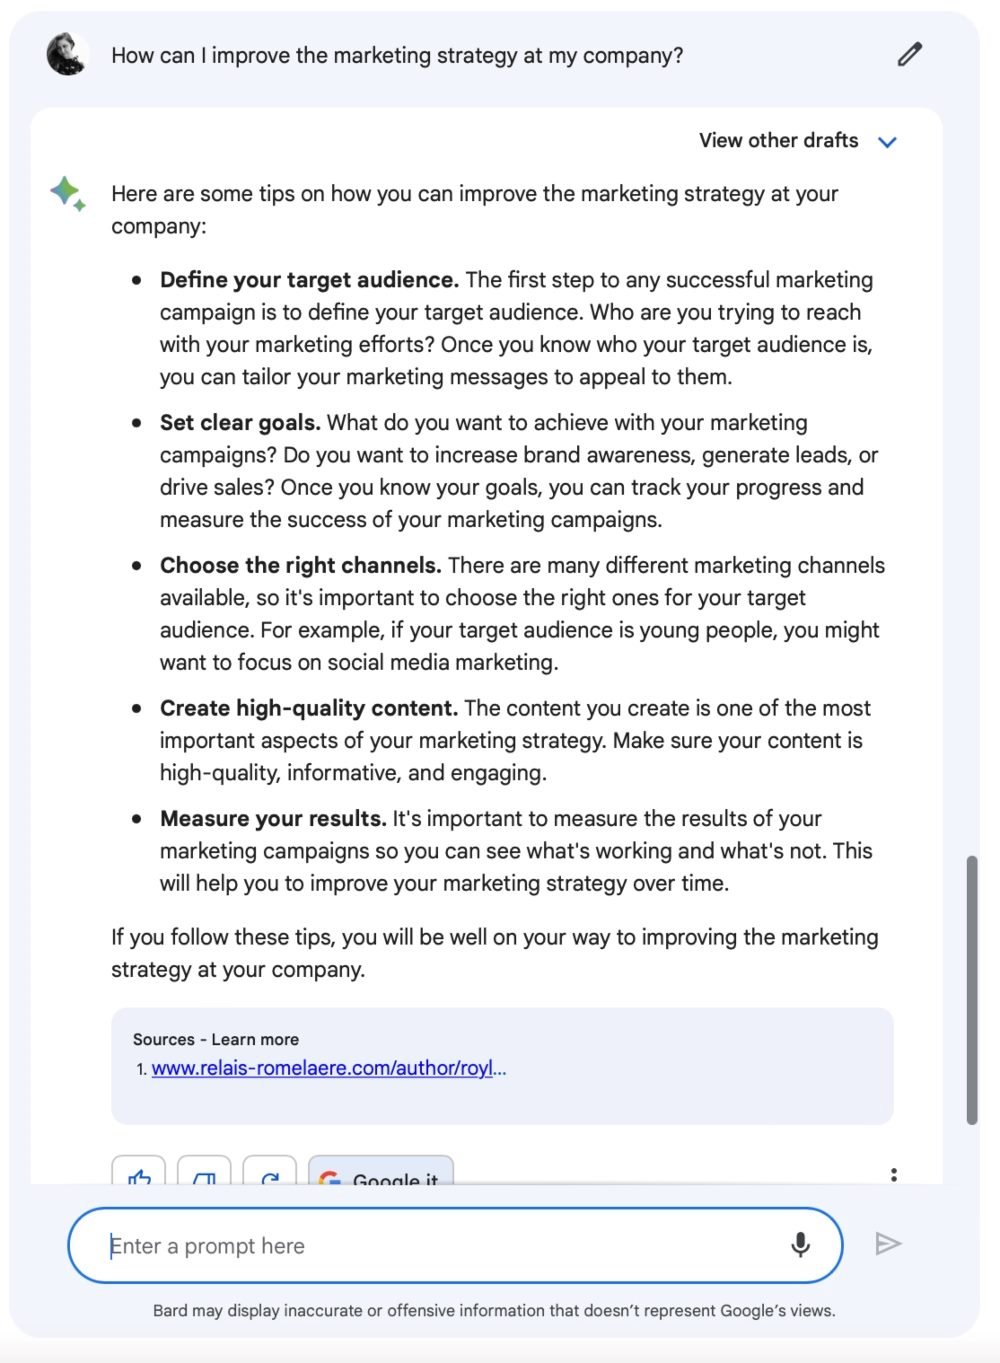Click the Bard sparkle logo icon

(x=68, y=193)
